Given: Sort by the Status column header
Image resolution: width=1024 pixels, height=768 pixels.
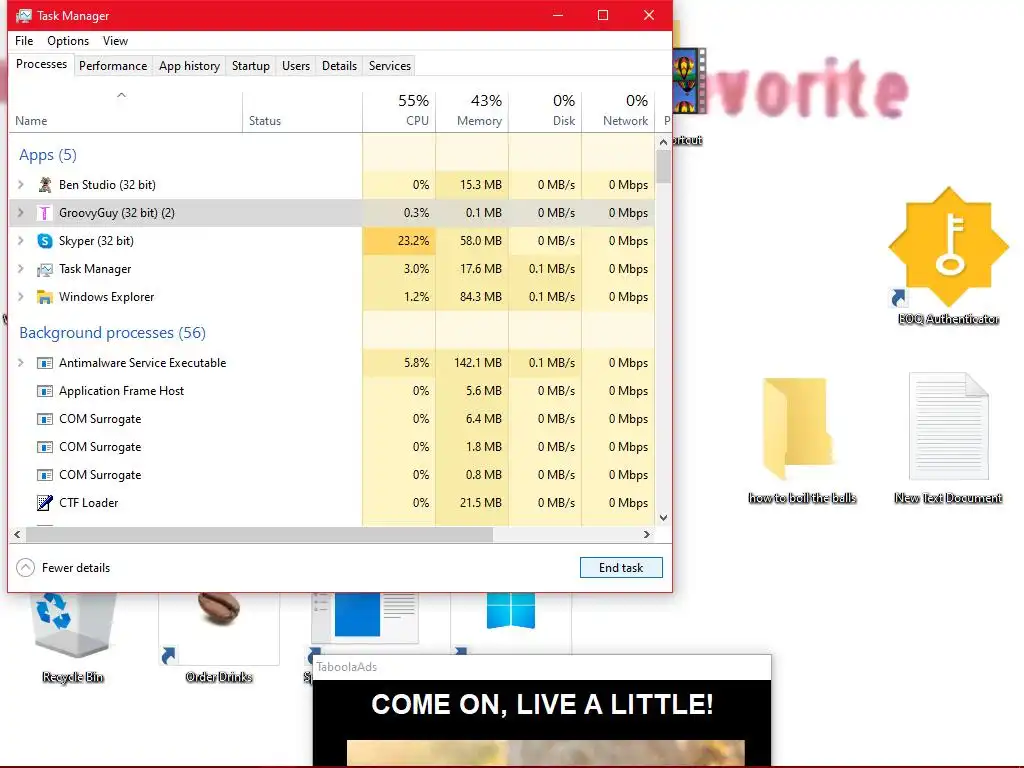Looking at the screenshot, I should coord(302,112).
